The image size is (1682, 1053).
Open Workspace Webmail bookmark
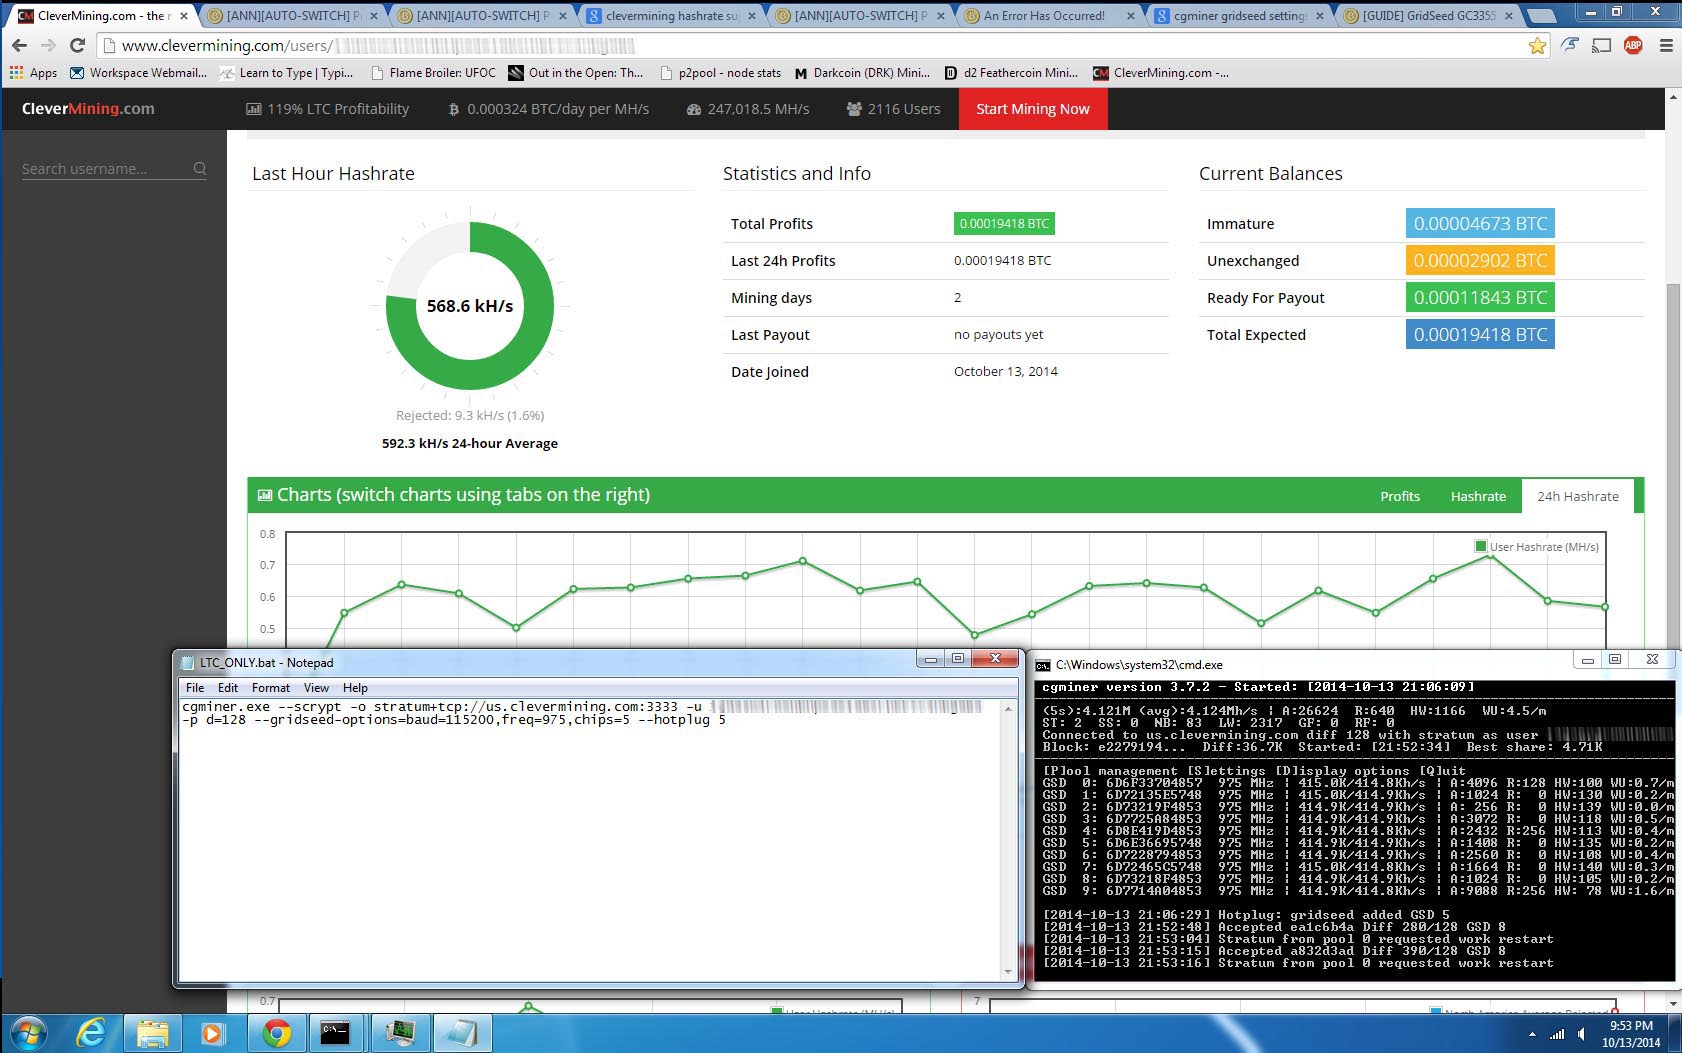(138, 72)
